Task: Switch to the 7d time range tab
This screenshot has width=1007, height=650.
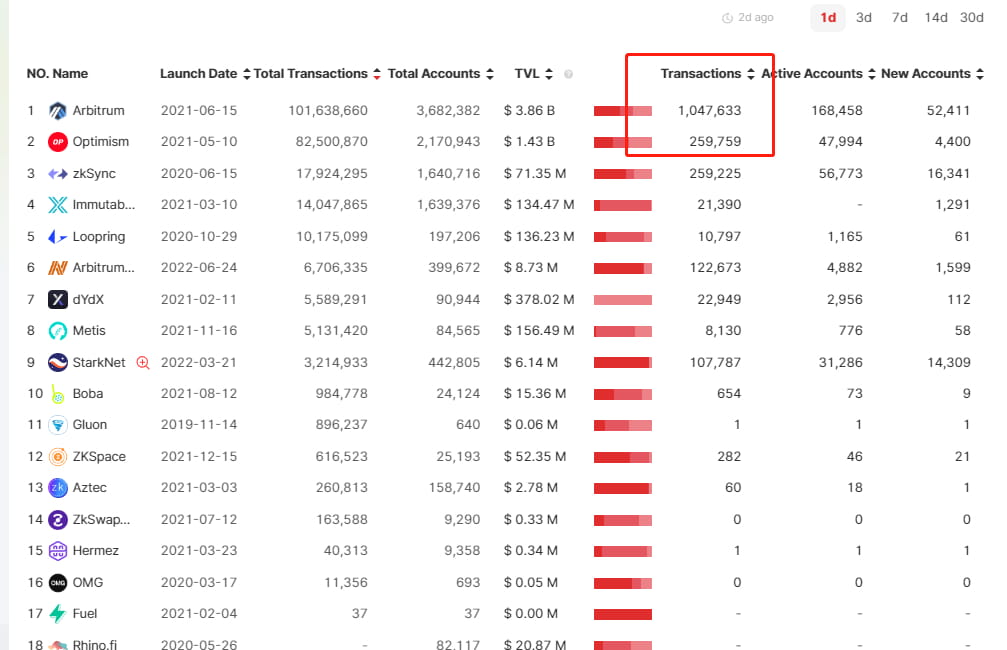Action: pyautogui.click(x=899, y=17)
